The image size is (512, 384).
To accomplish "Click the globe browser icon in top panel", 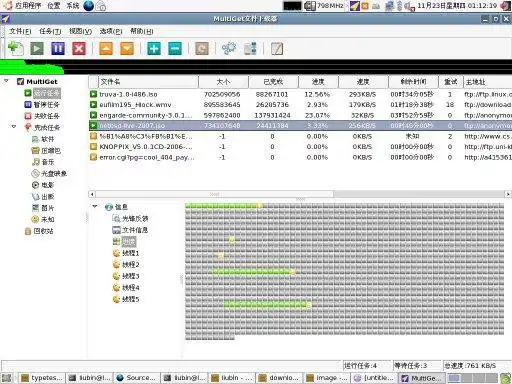I will (88, 6).
